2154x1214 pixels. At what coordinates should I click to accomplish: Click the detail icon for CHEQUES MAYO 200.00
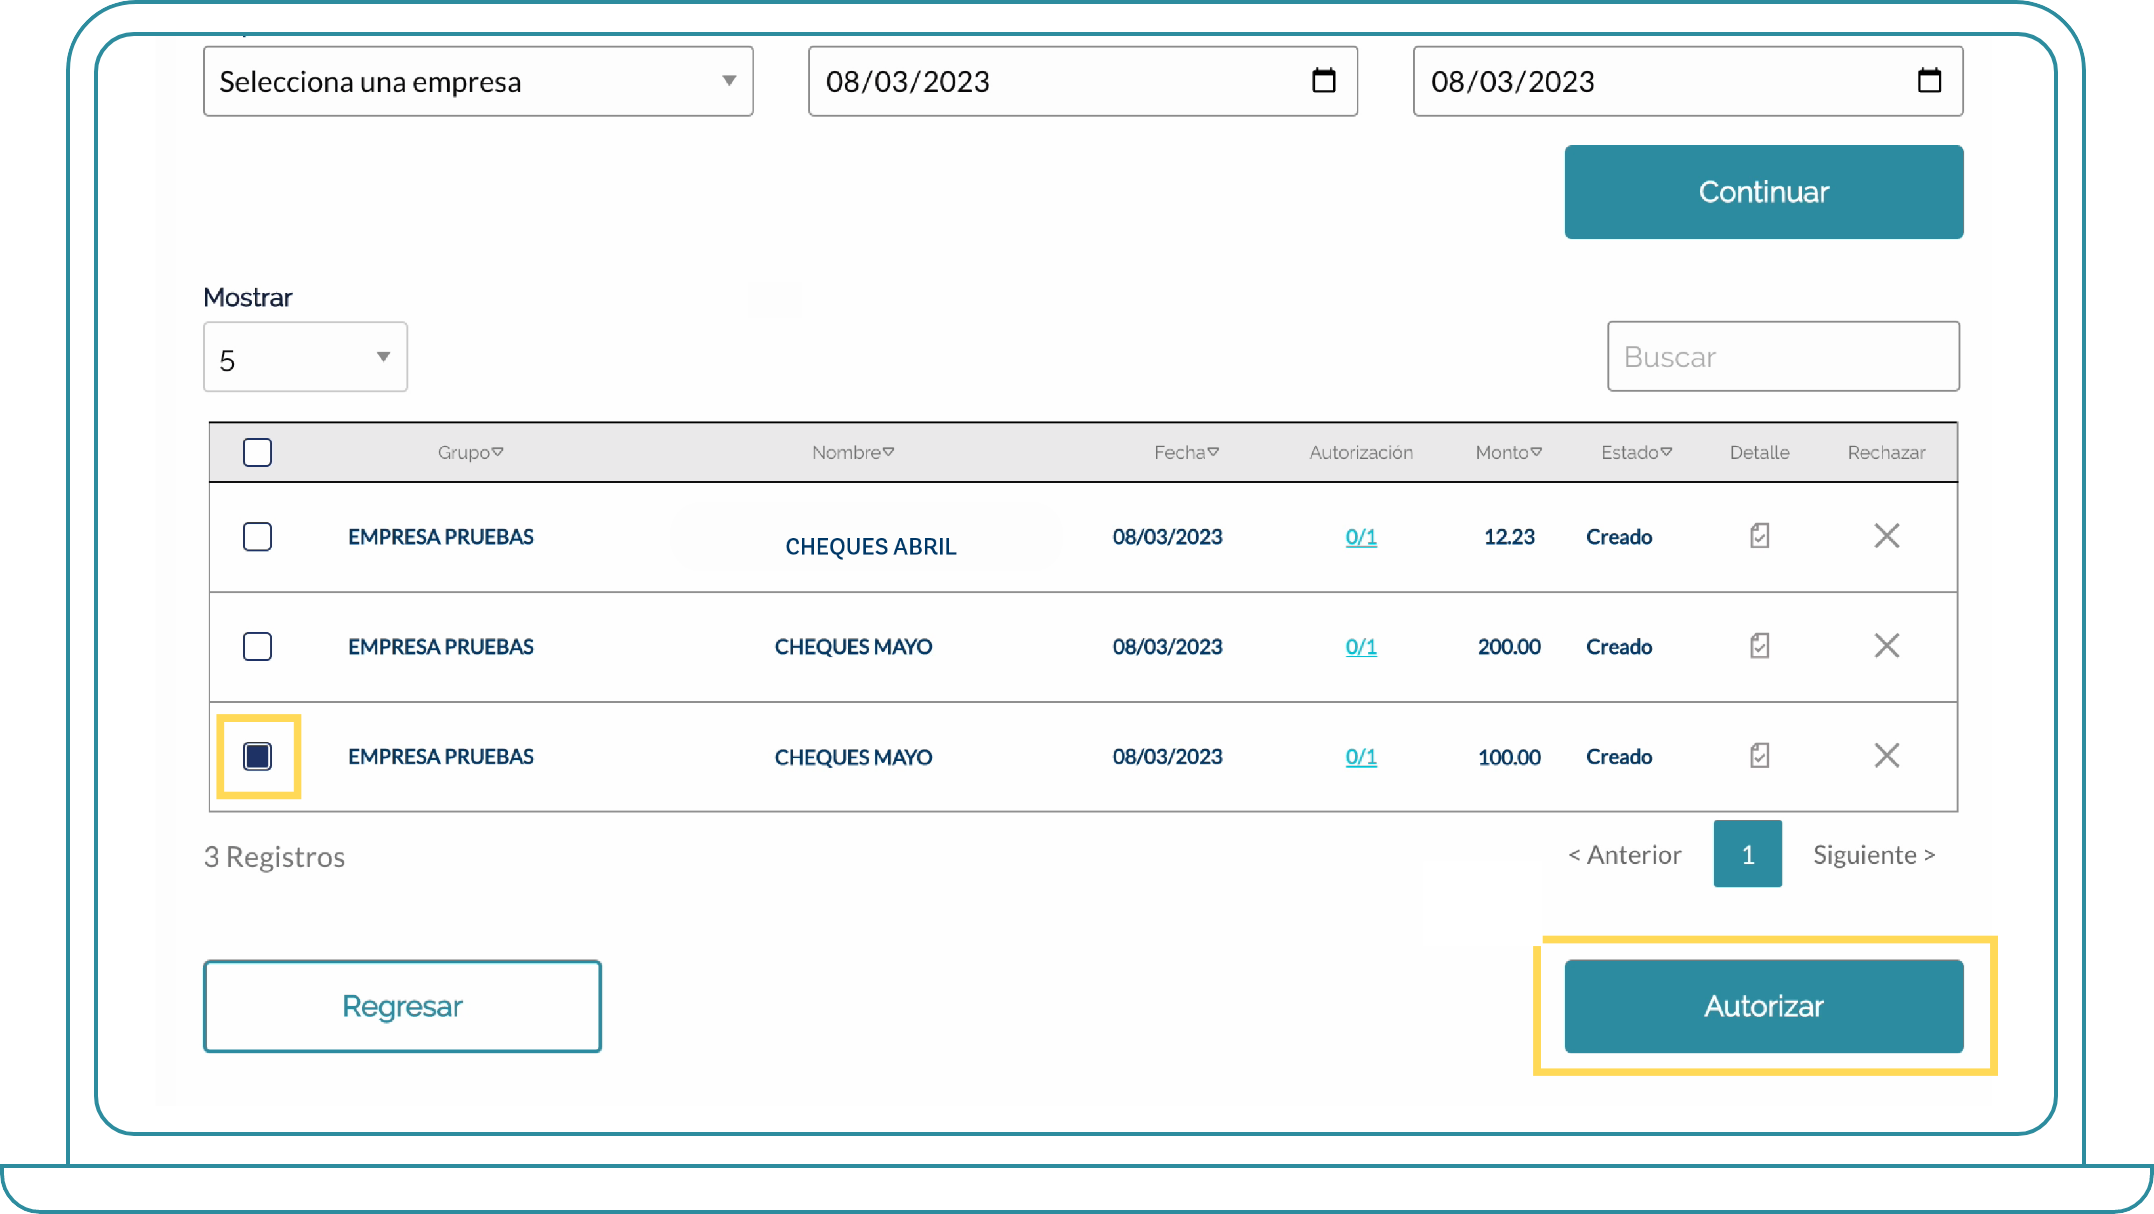coord(1758,645)
